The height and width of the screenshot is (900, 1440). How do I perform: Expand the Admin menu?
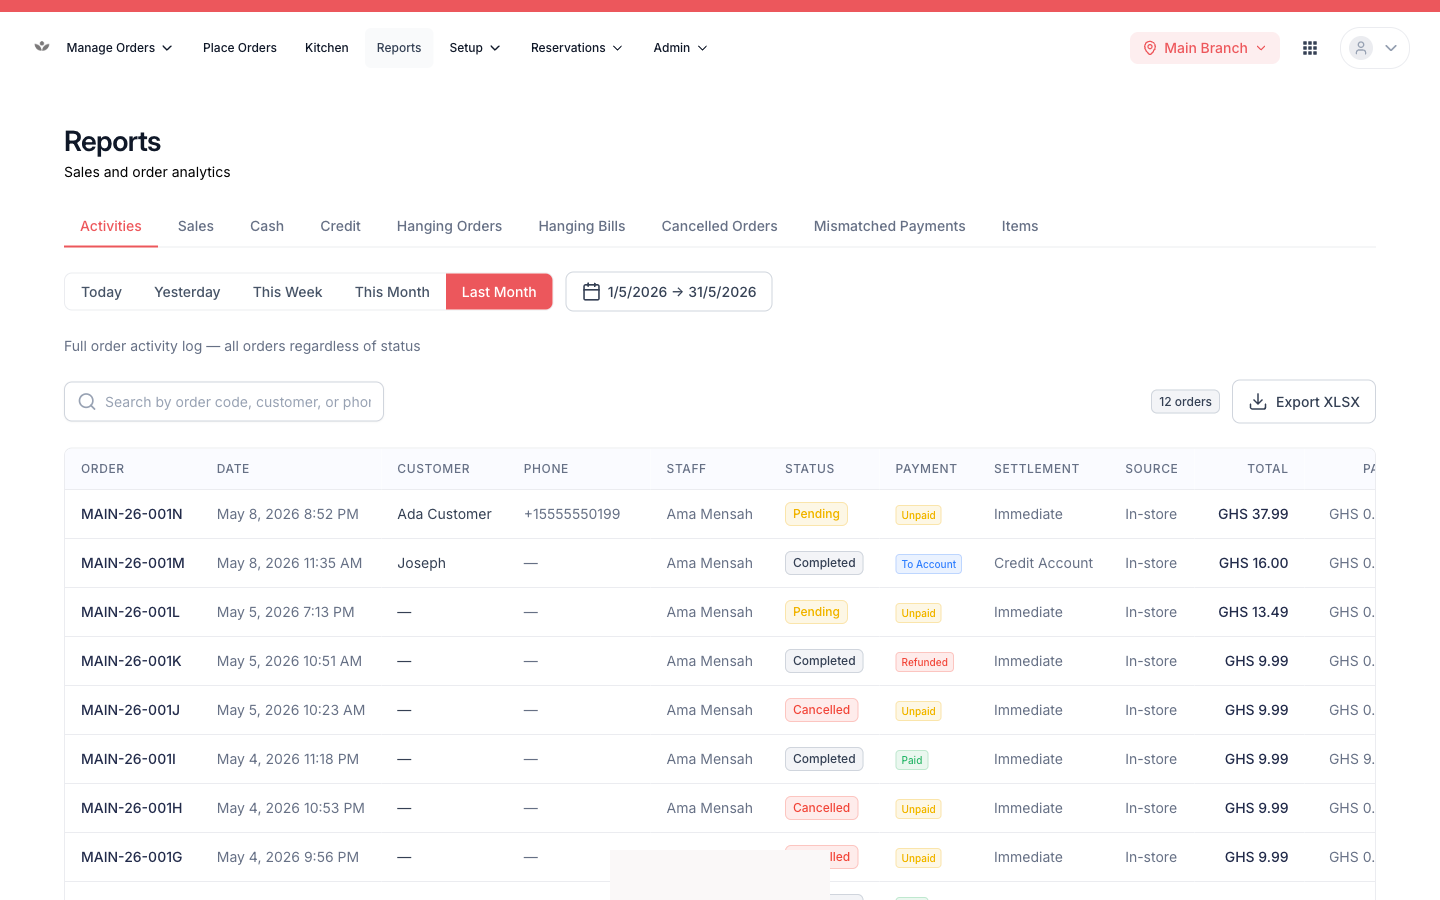tap(681, 48)
